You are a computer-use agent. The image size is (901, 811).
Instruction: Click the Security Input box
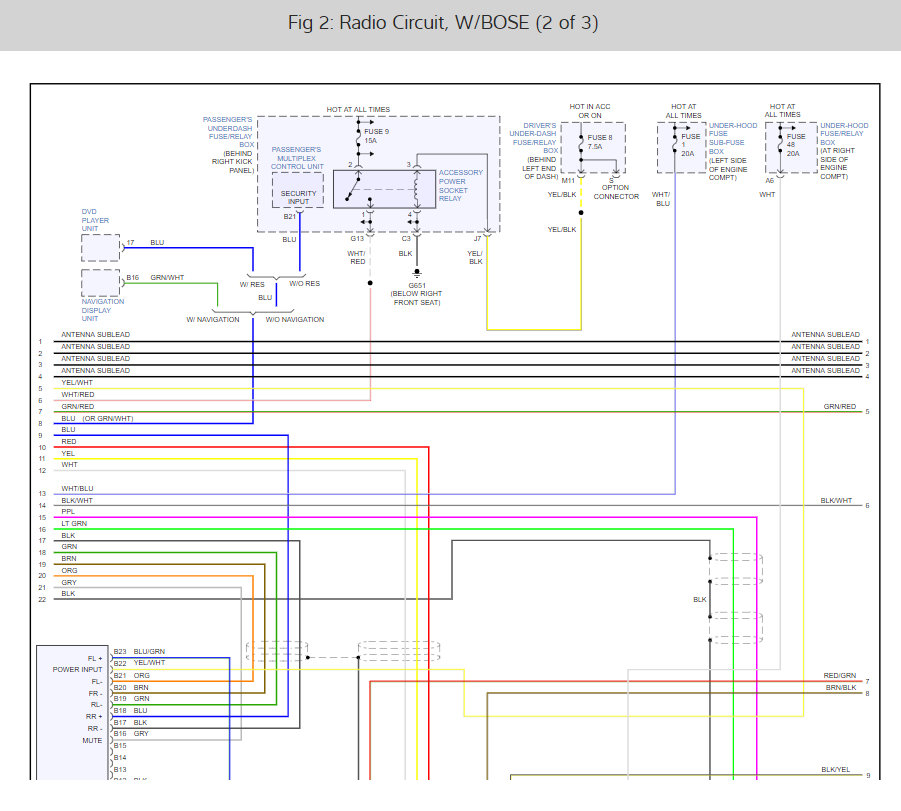[298, 190]
